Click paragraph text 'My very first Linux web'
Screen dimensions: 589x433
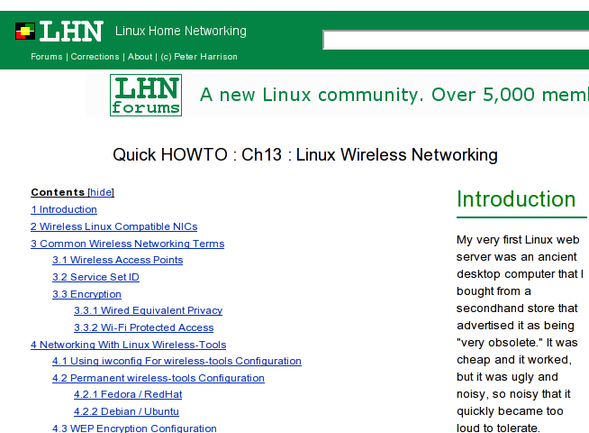pos(518,240)
